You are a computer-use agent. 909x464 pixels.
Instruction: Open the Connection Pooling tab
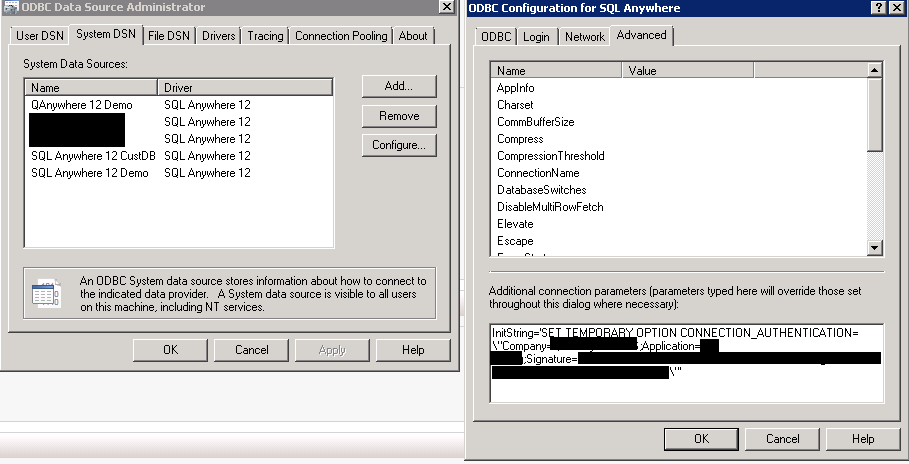point(341,35)
